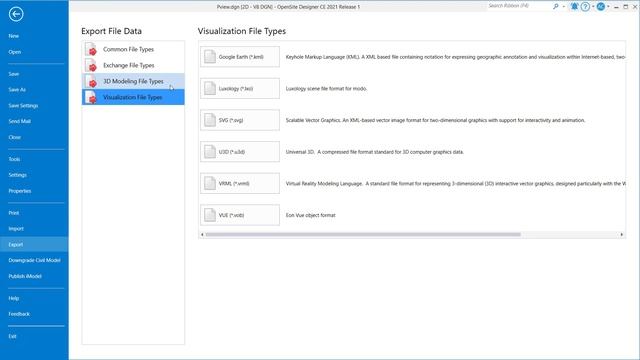Close the current file from sidebar

(15, 137)
